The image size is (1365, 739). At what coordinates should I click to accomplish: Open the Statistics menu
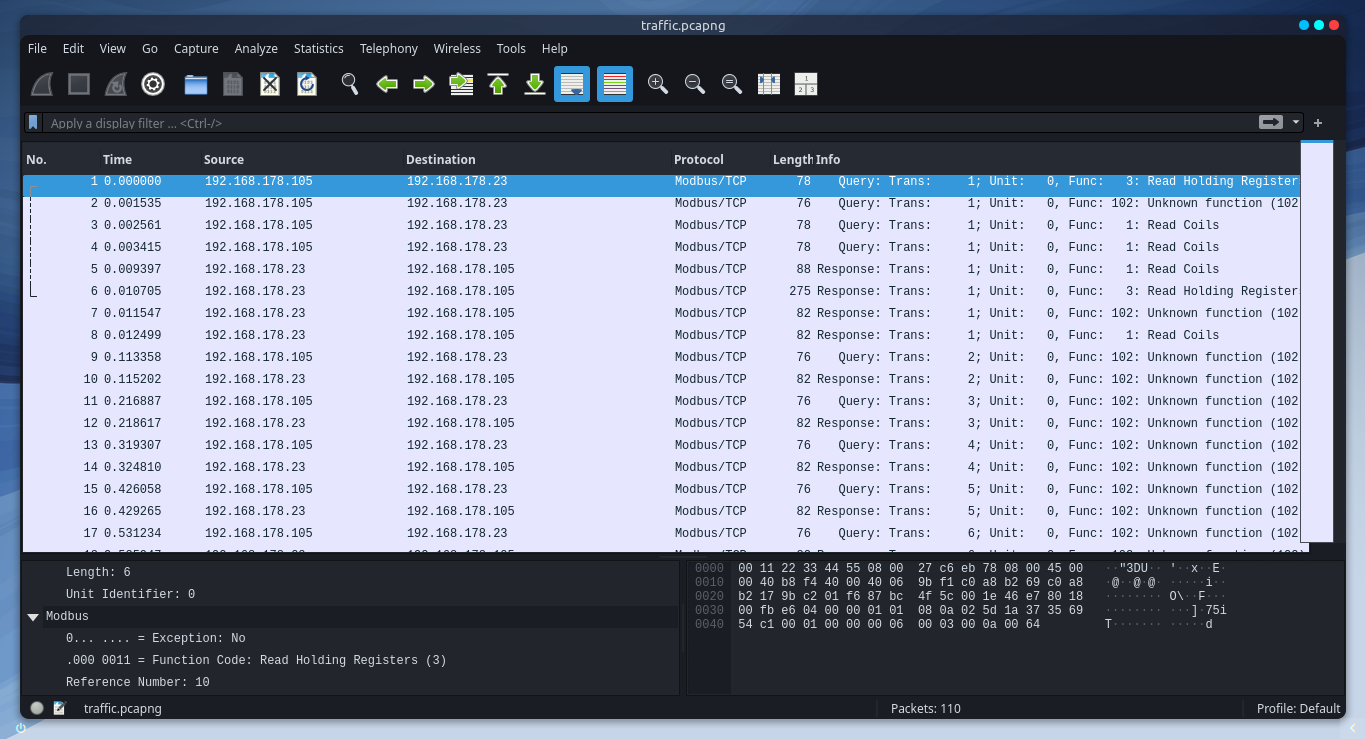318,48
